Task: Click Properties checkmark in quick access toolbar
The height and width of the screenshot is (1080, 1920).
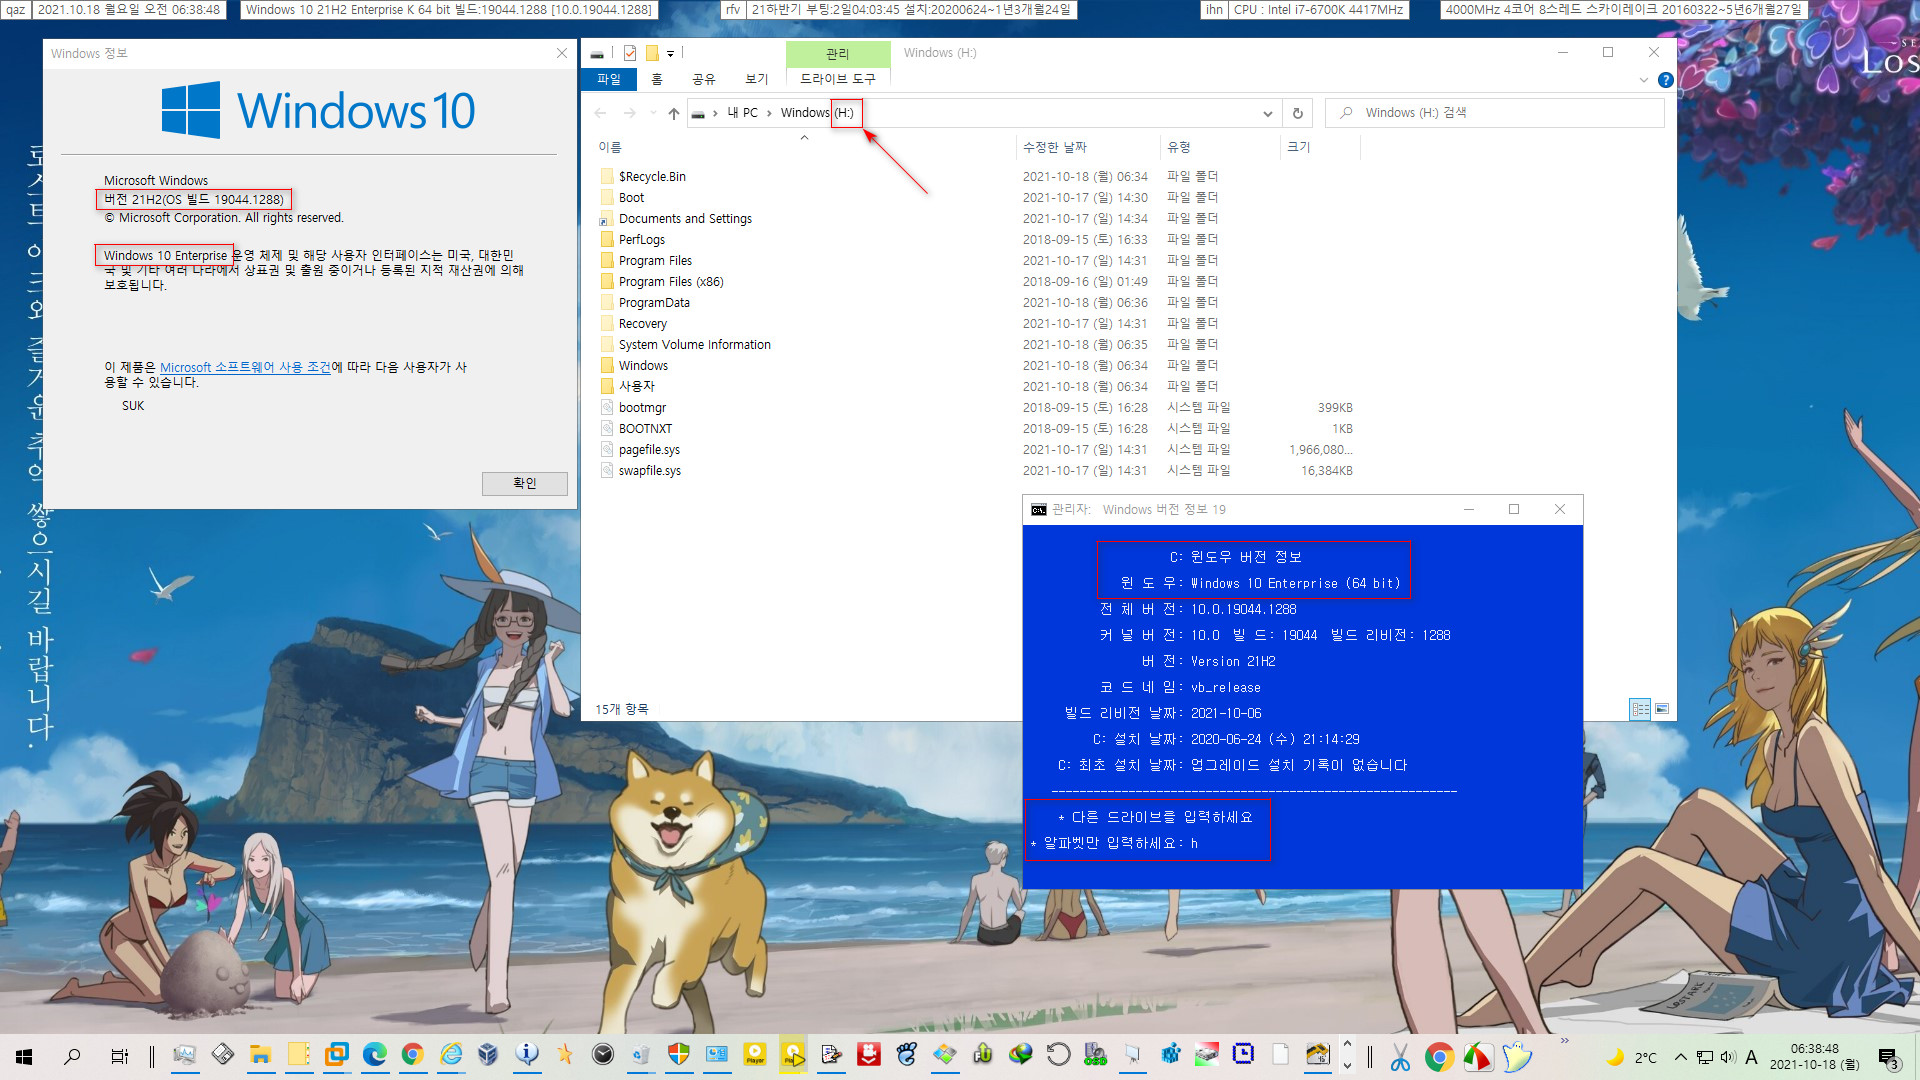Action: click(x=629, y=53)
